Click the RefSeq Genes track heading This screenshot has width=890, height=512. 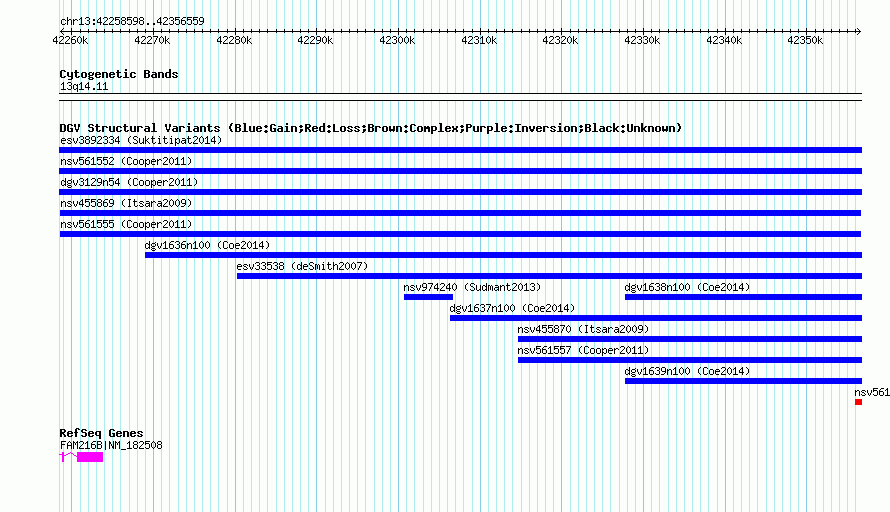[102, 433]
